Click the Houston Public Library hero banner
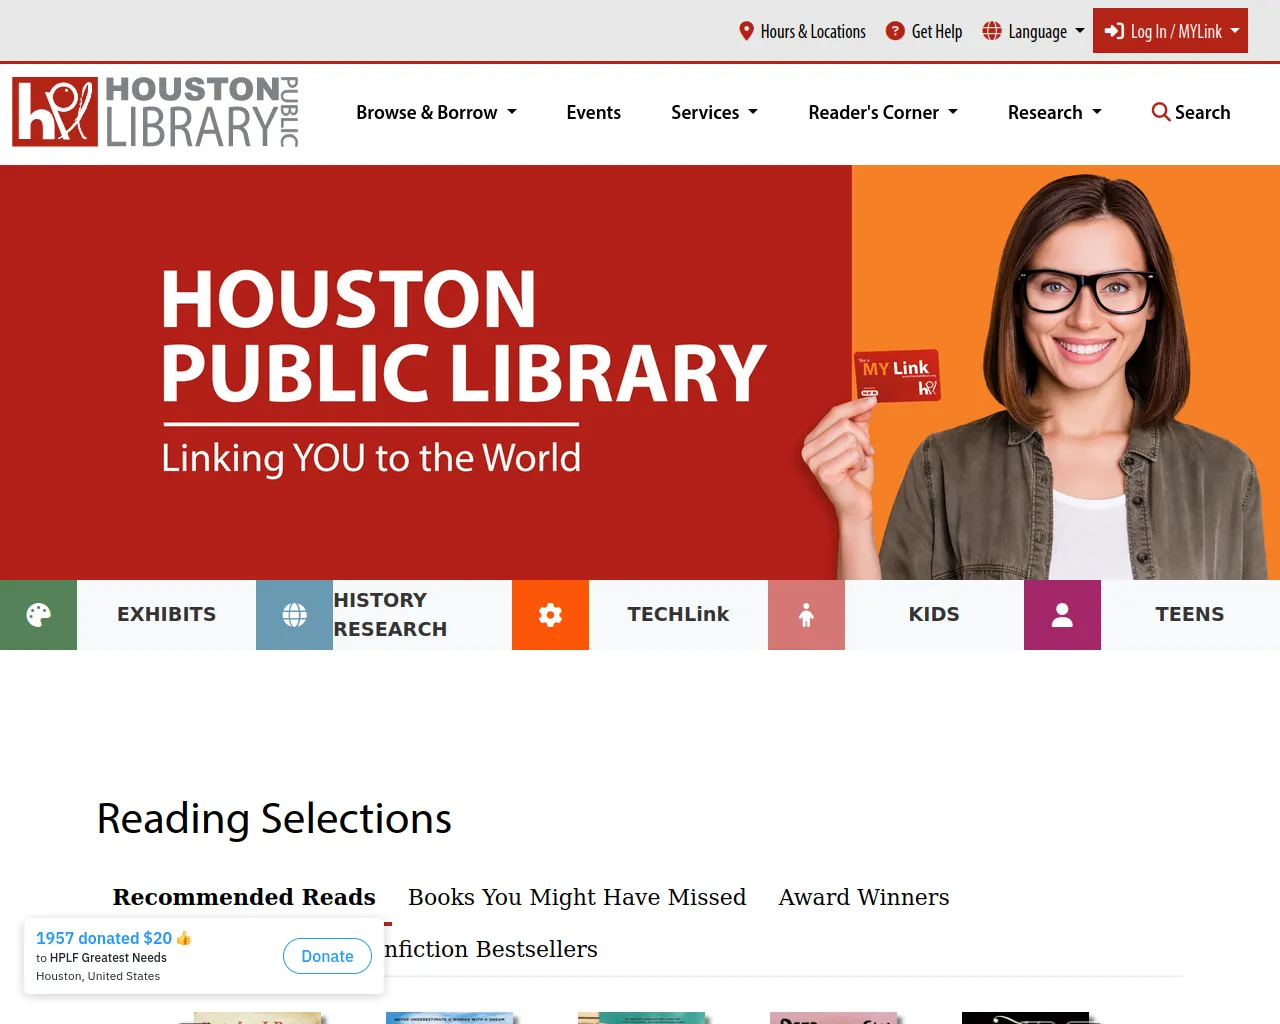This screenshot has width=1280, height=1024. tap(640, 372)
